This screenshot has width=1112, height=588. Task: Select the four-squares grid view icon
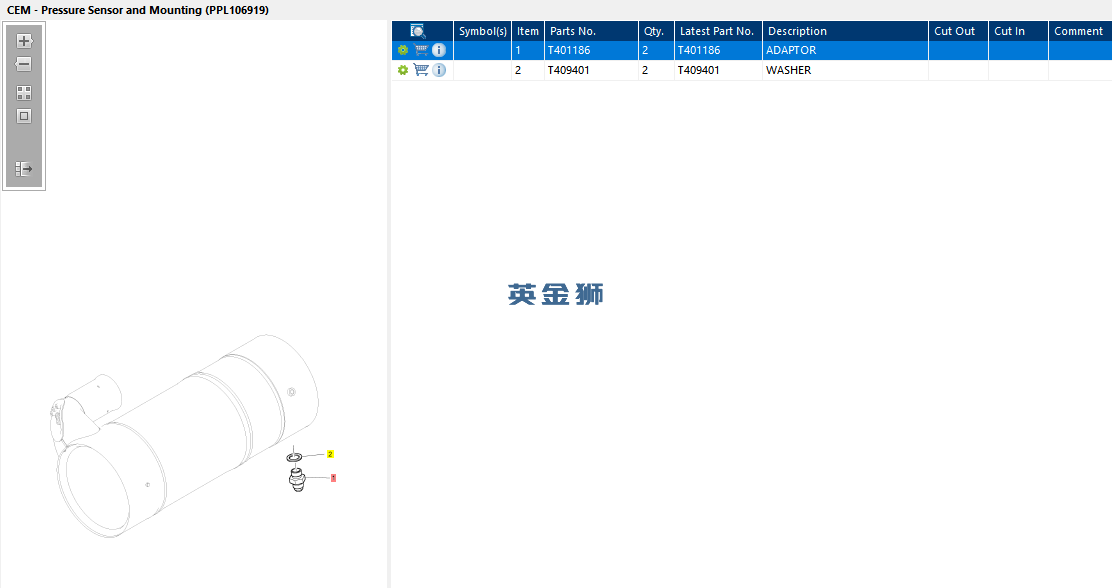click(x=24, y=93)
